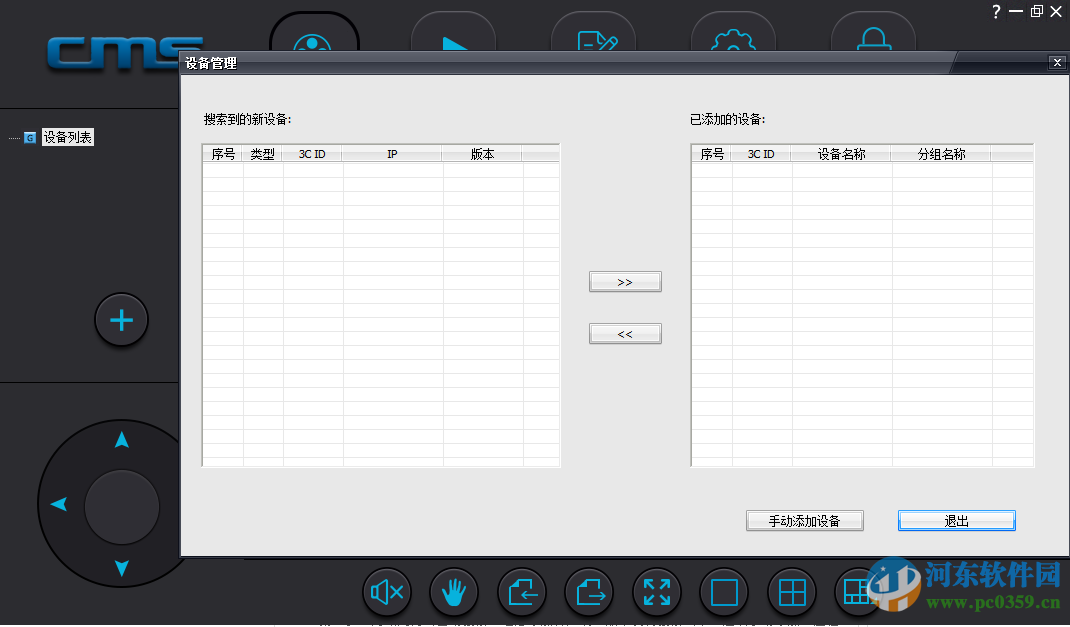The height and width of the screenshot is (627, 1070).
Task: Click 退出 to exit device management
Action: [956, 520]
